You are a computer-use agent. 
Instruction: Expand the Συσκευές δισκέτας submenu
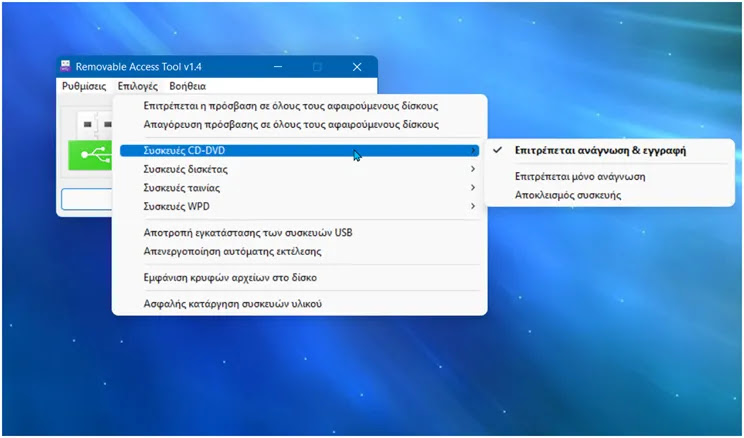click(299, 169)
